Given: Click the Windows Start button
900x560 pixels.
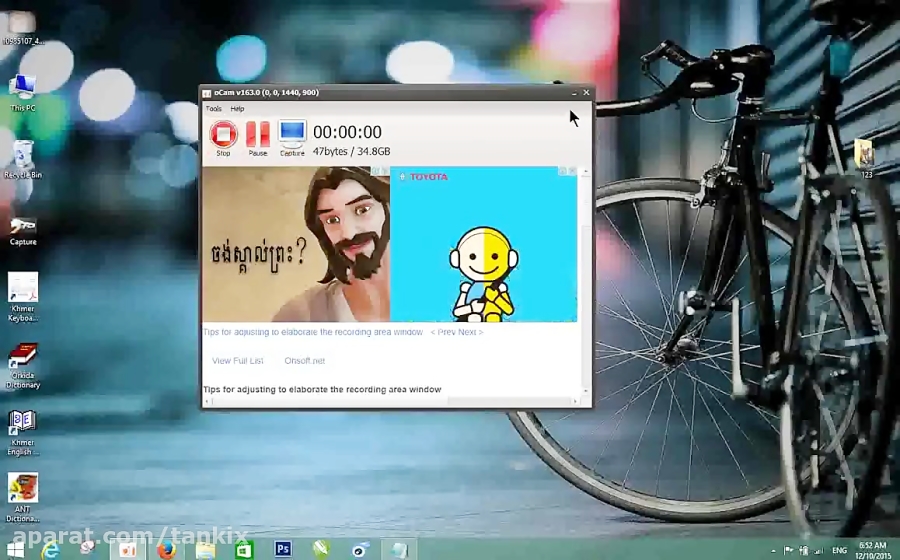Looking at the screenshot, I should 15,549.
